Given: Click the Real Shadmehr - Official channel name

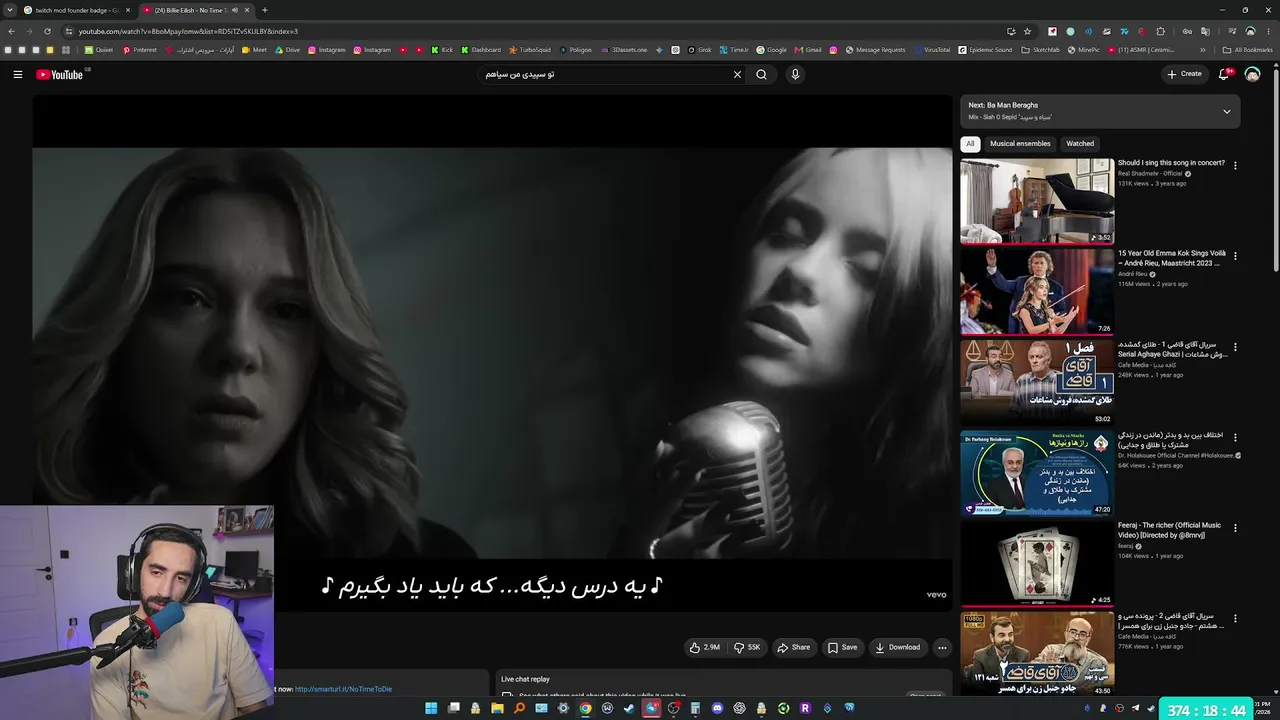Looking at the screenshot, I should click(1150, 174).
